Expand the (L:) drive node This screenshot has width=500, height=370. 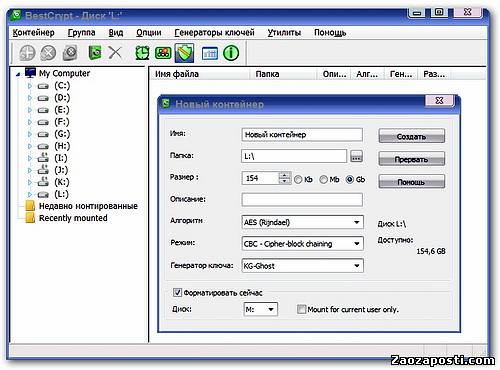point(30,194)
